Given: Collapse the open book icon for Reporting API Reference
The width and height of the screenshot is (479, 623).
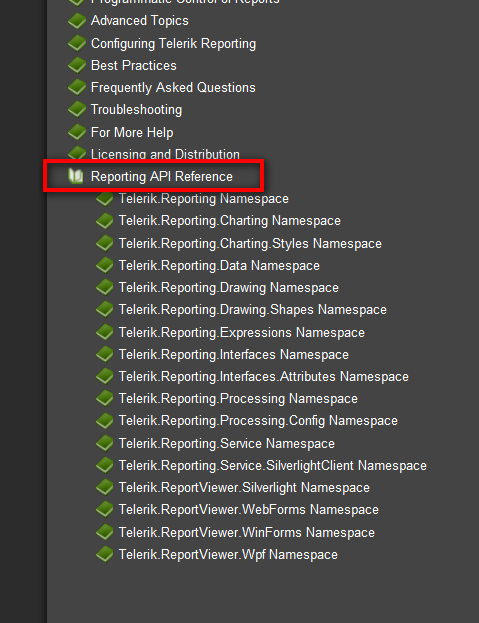Looking at the screenshot, I should [x=75, y=176].
